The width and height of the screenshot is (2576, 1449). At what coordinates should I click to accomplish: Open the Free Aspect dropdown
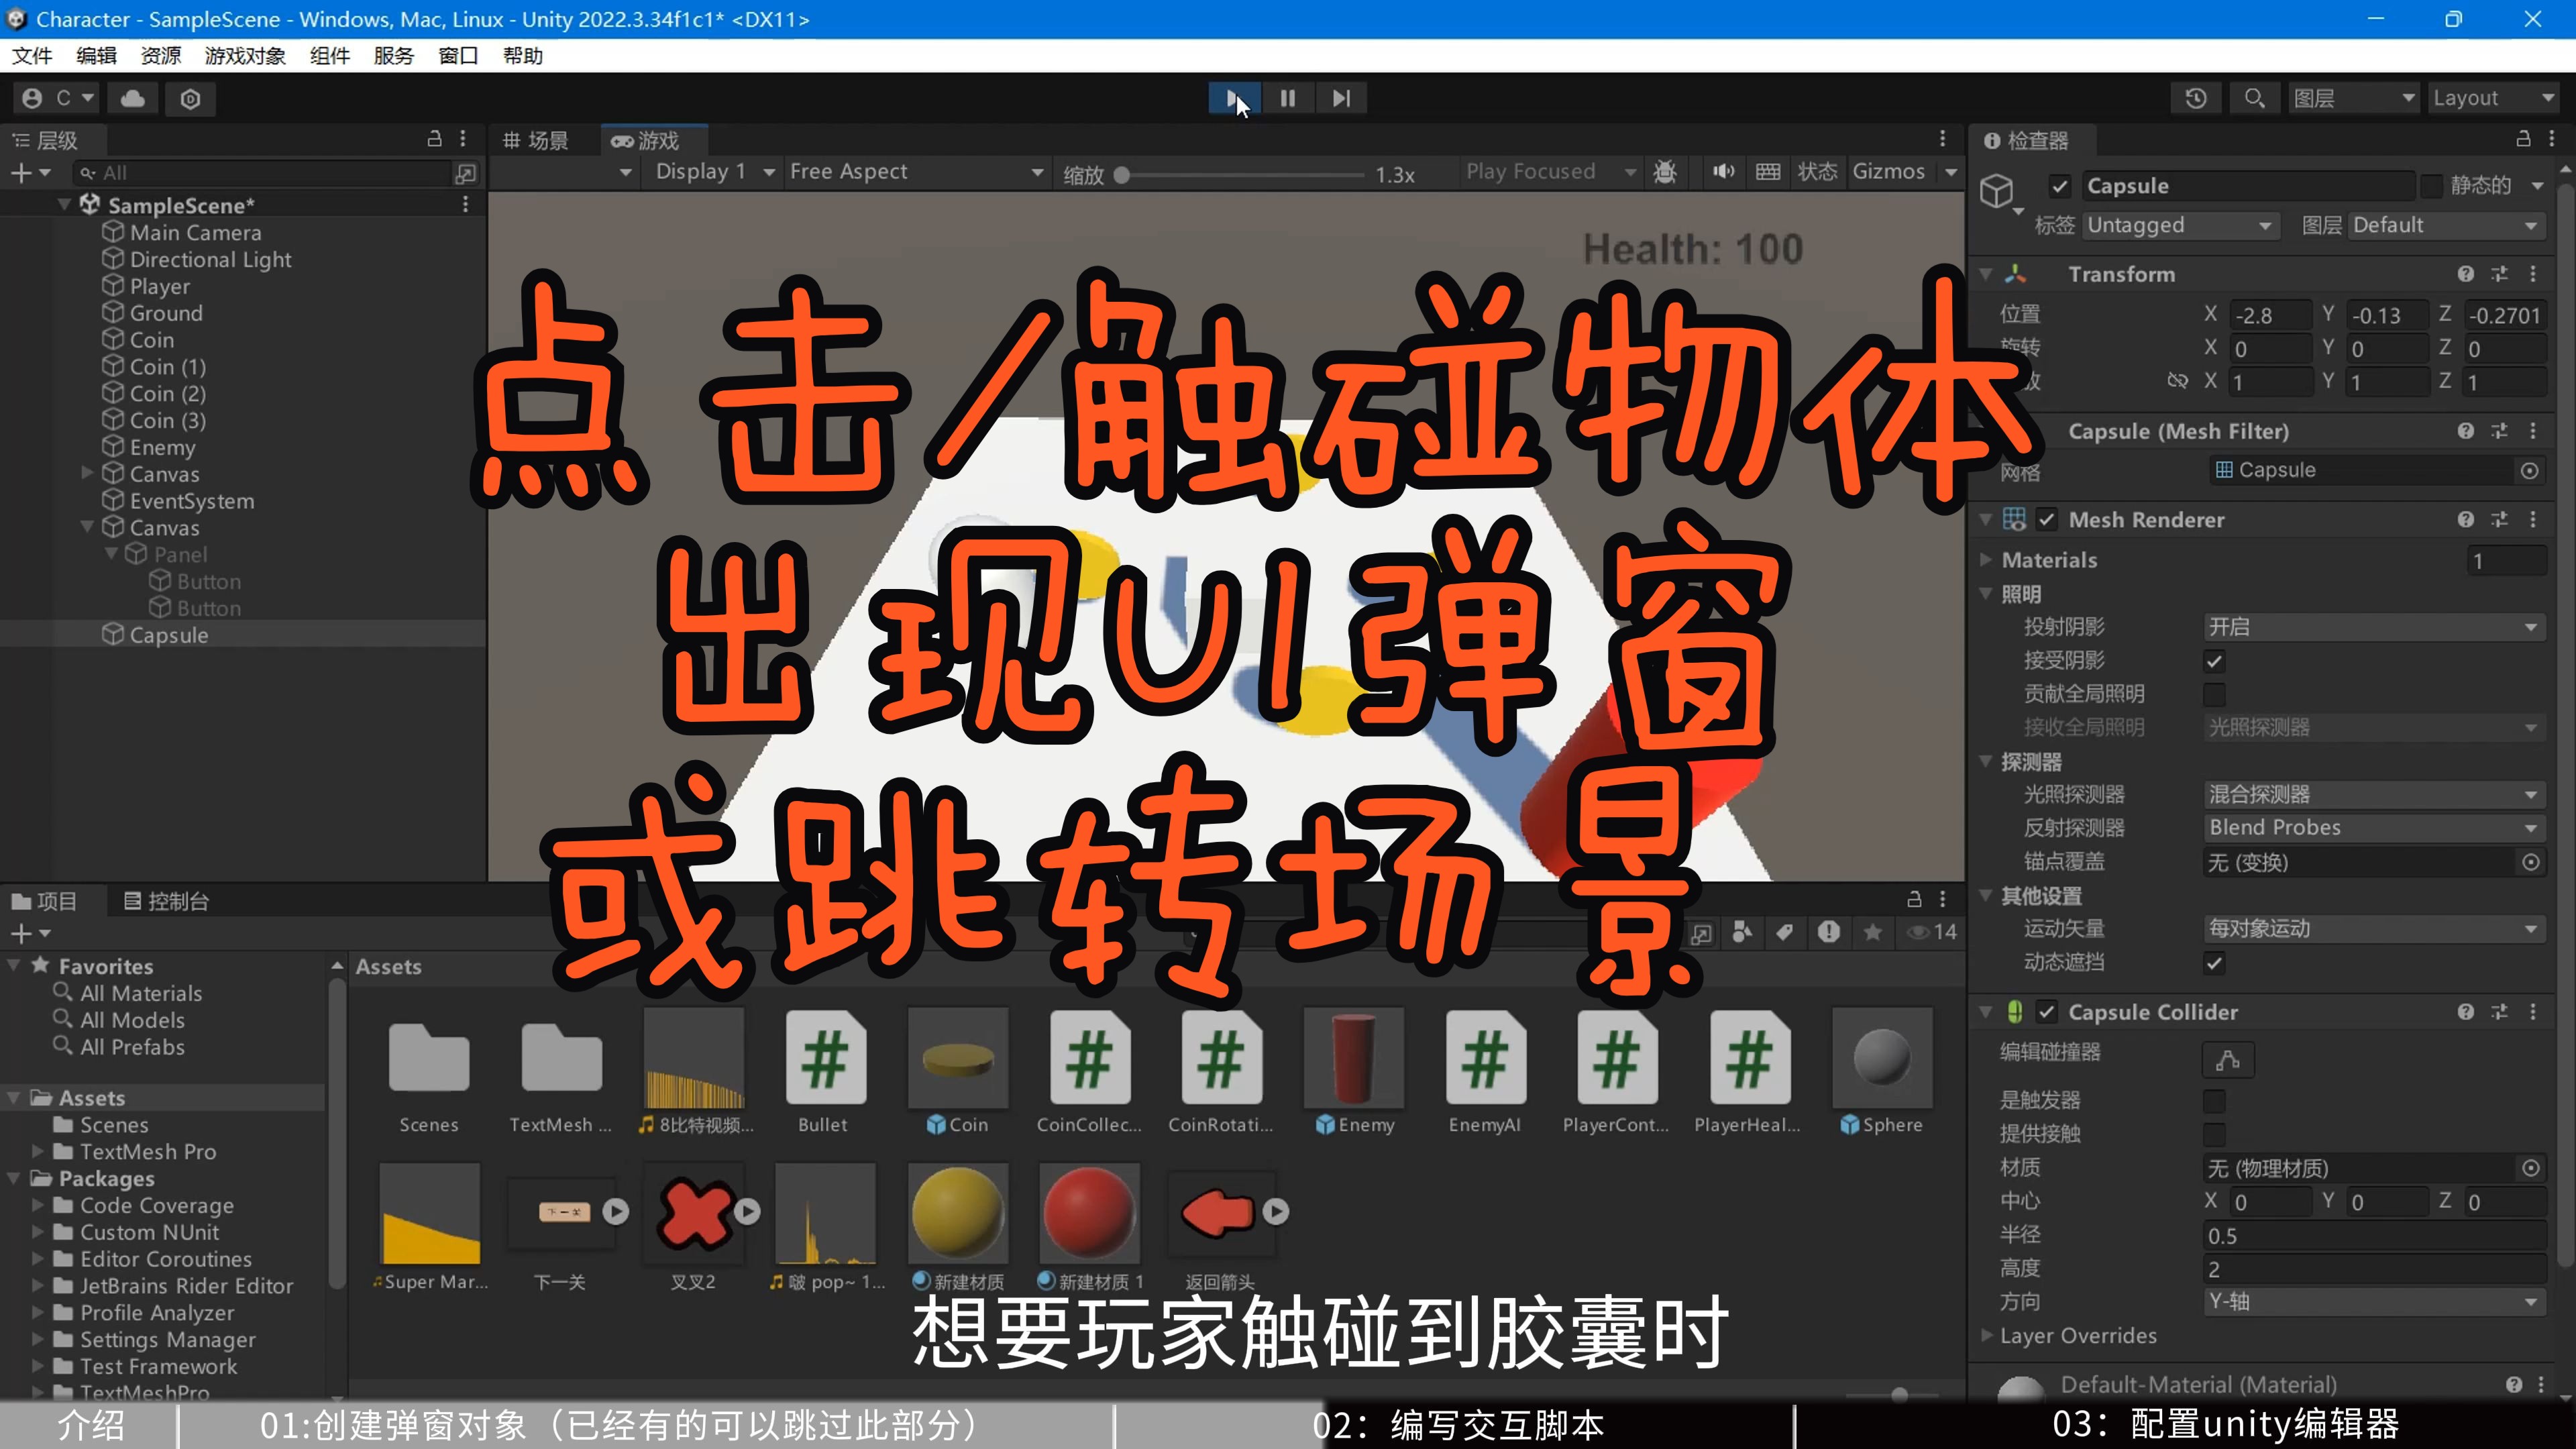[x=915, y=172]
